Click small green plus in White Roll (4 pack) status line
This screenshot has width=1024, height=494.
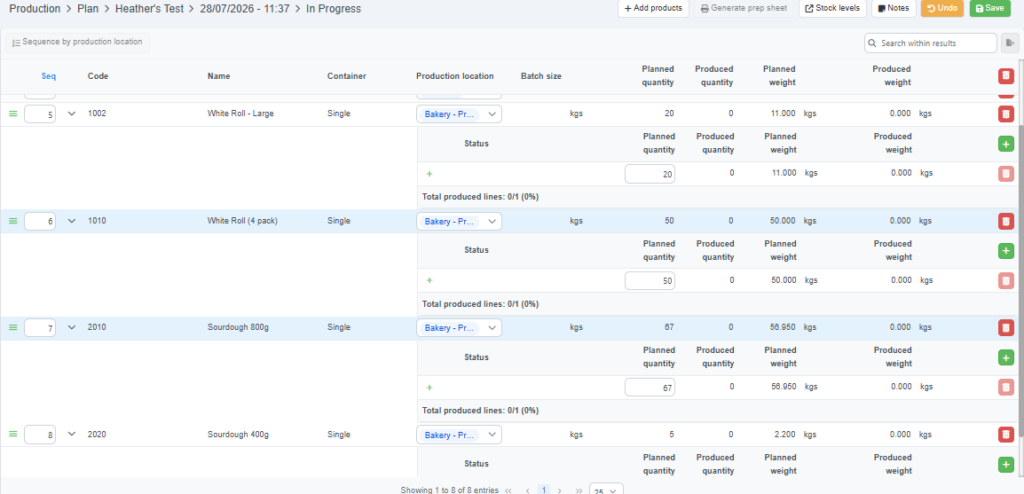click(429, 280)
